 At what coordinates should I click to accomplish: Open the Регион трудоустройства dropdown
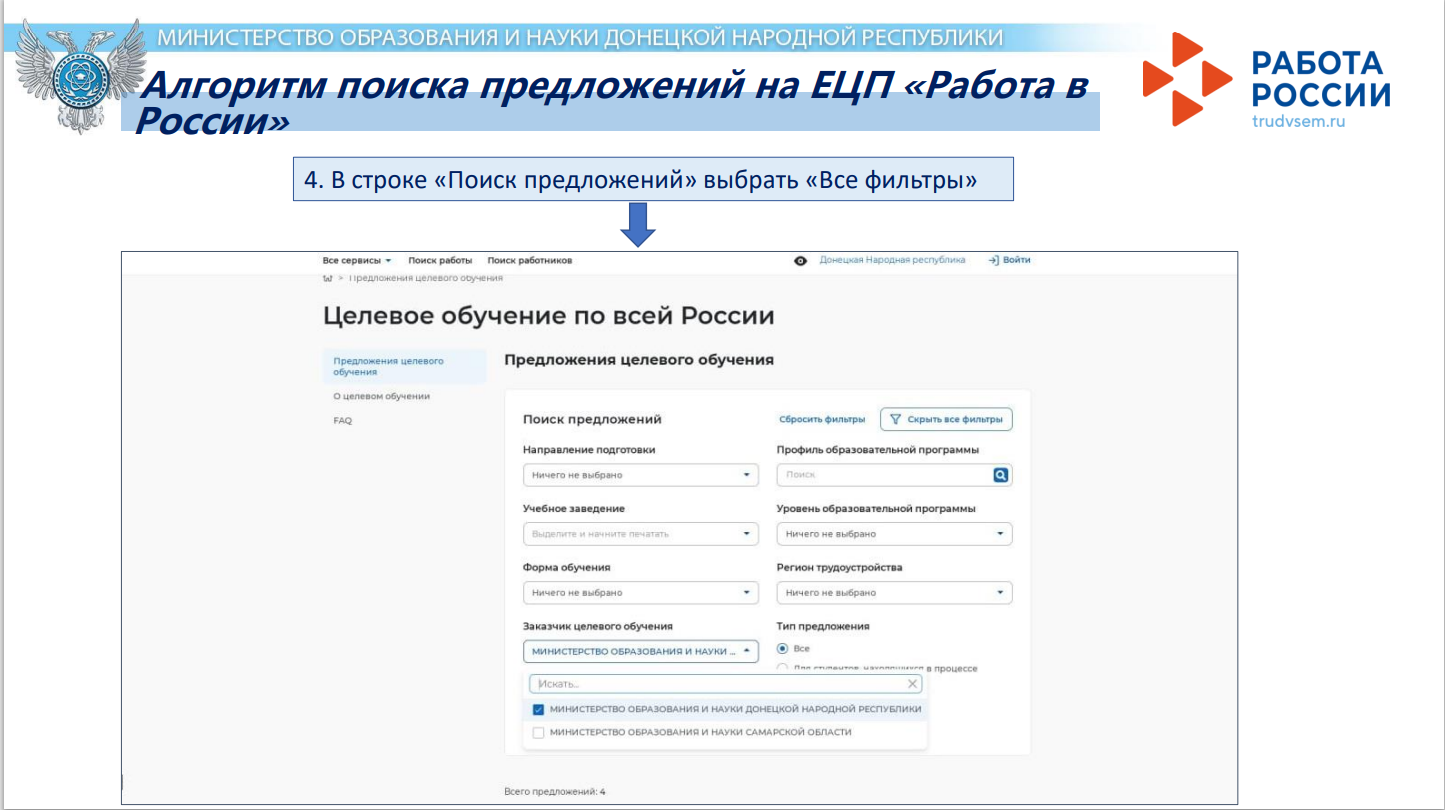click(894, 593)
